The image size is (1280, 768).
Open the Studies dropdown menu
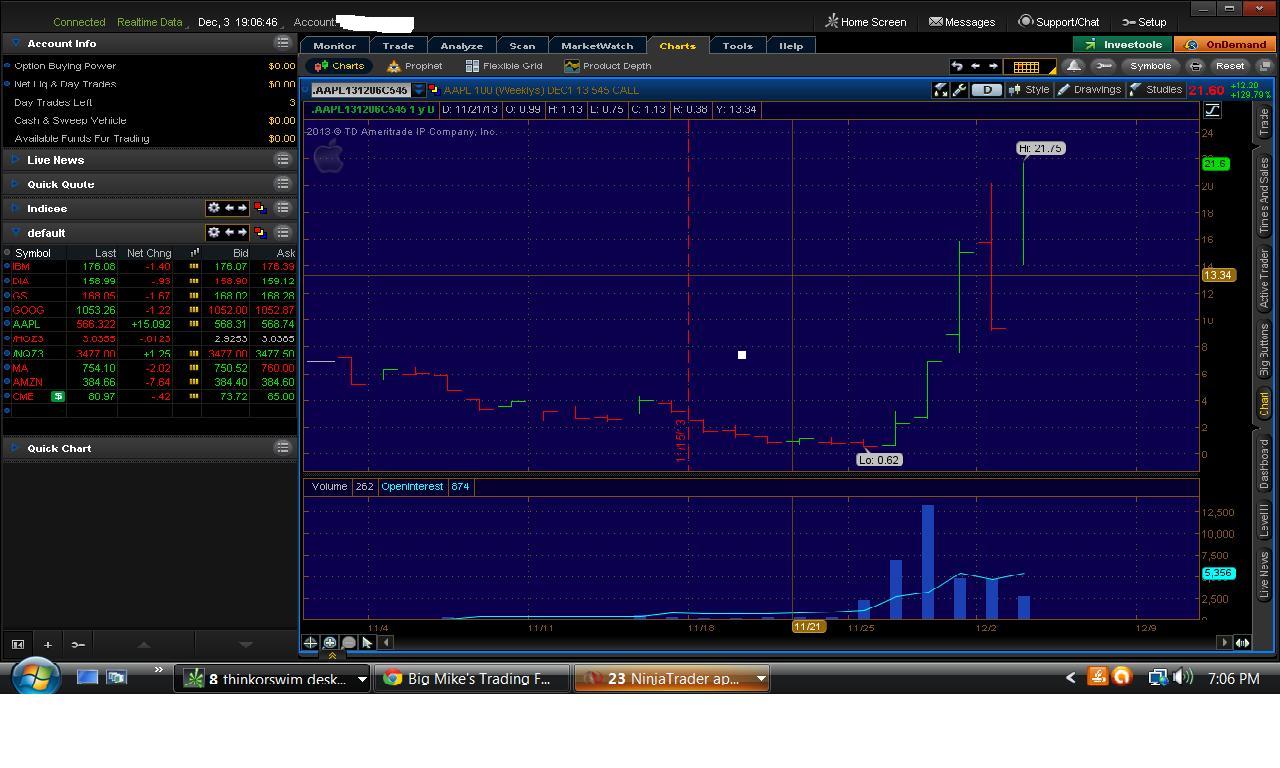[x=1157, y=90]
